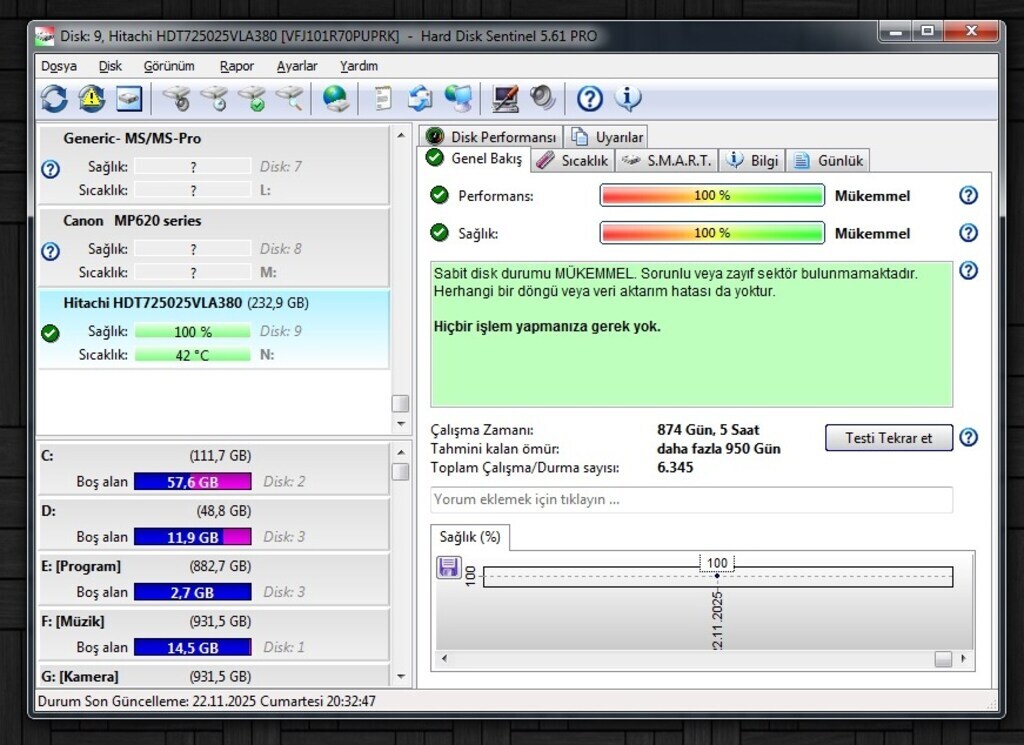Click the blue Refresh arrows toolbar icon

pyautogui.click(x=54, y=99)
